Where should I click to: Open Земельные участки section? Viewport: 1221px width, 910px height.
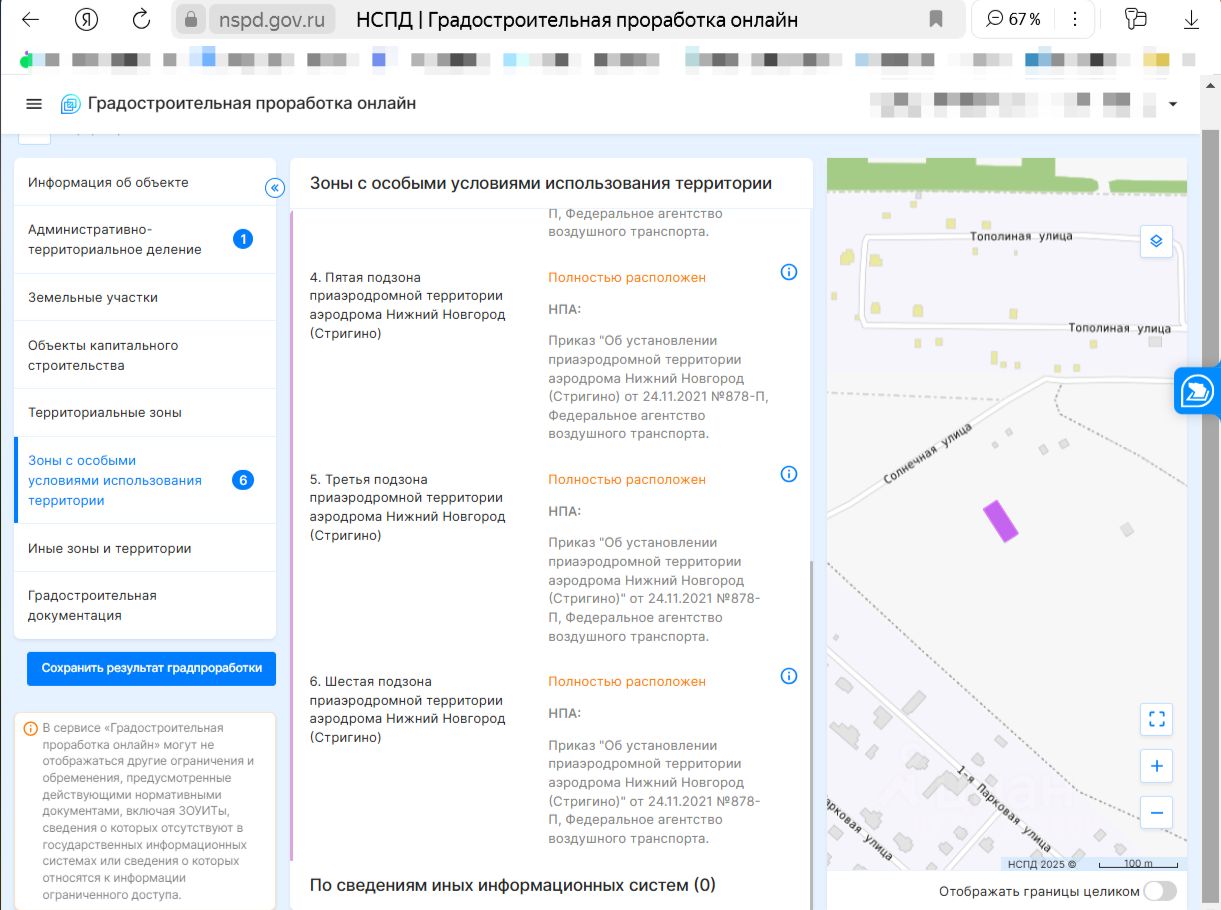145,297
